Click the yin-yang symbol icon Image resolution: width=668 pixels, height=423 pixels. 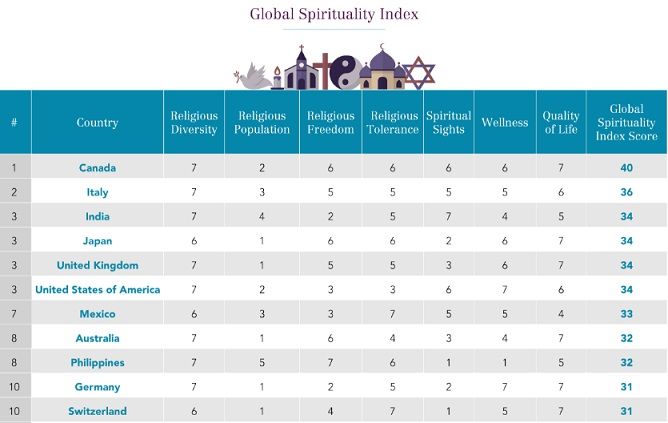tap(345, 70)
